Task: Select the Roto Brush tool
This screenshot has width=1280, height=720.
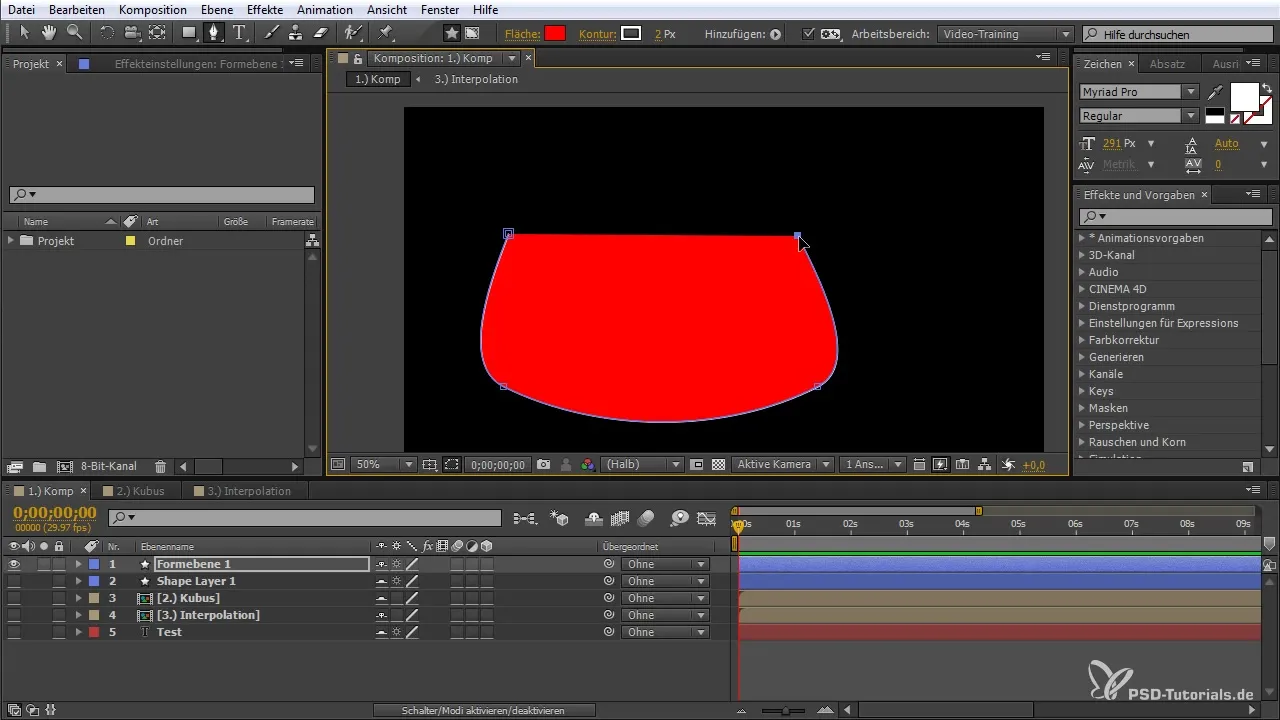Action: pyautogui.click(x=353, y=33)
